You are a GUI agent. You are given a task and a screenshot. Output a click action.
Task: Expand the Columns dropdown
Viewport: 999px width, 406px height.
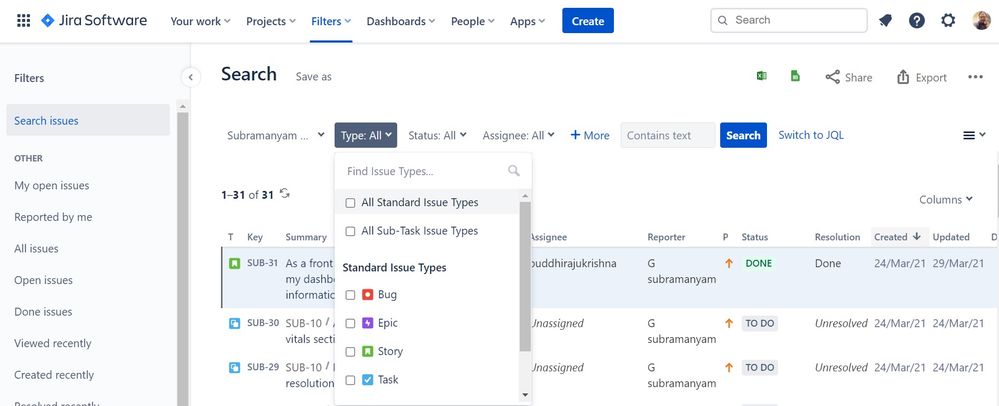point(945,200)
